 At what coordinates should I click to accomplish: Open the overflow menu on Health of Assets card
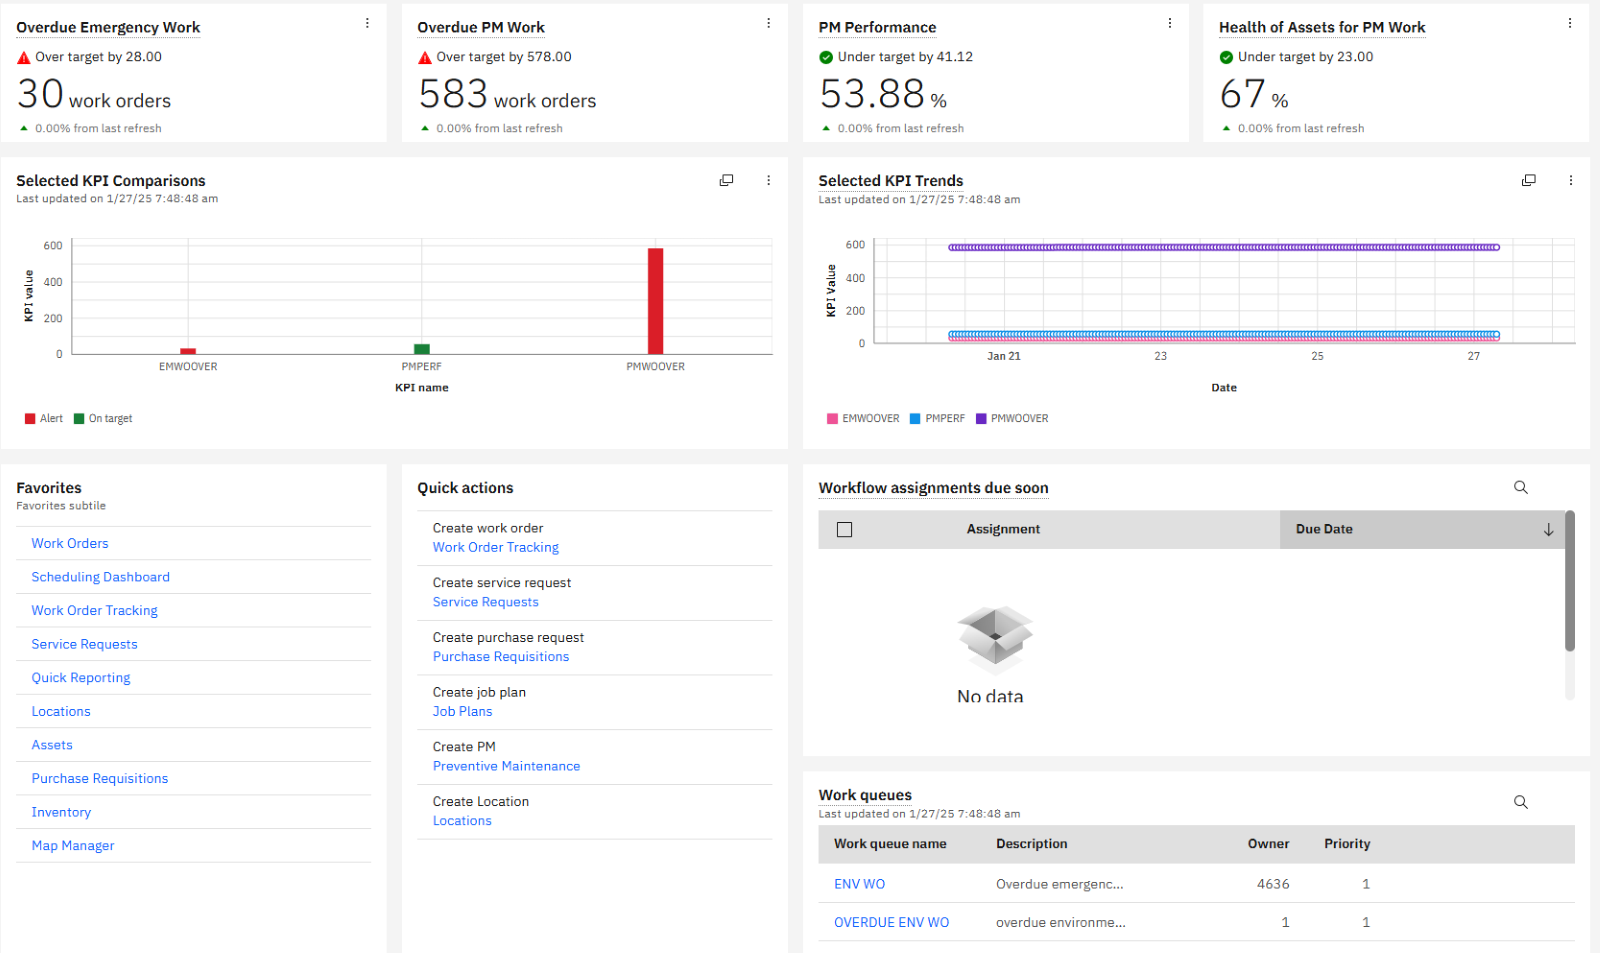pyautogui.click(x=1571, y=22)
